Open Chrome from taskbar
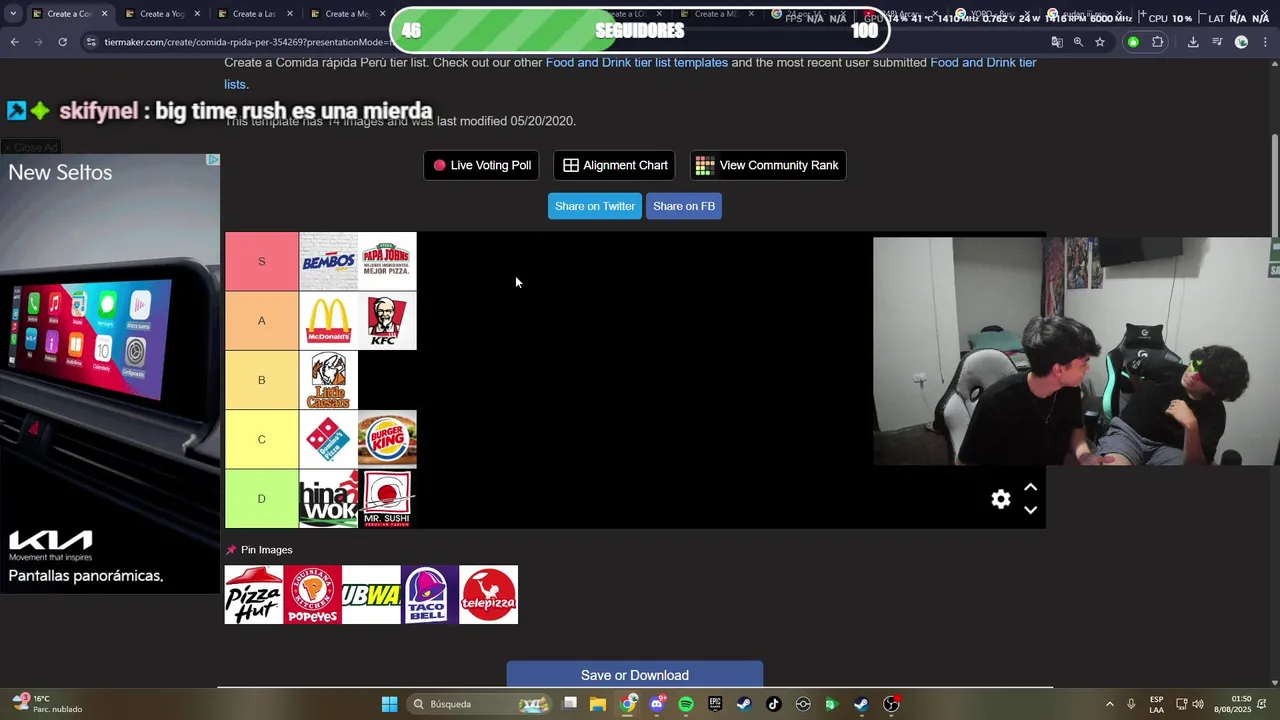 [628, 704]
